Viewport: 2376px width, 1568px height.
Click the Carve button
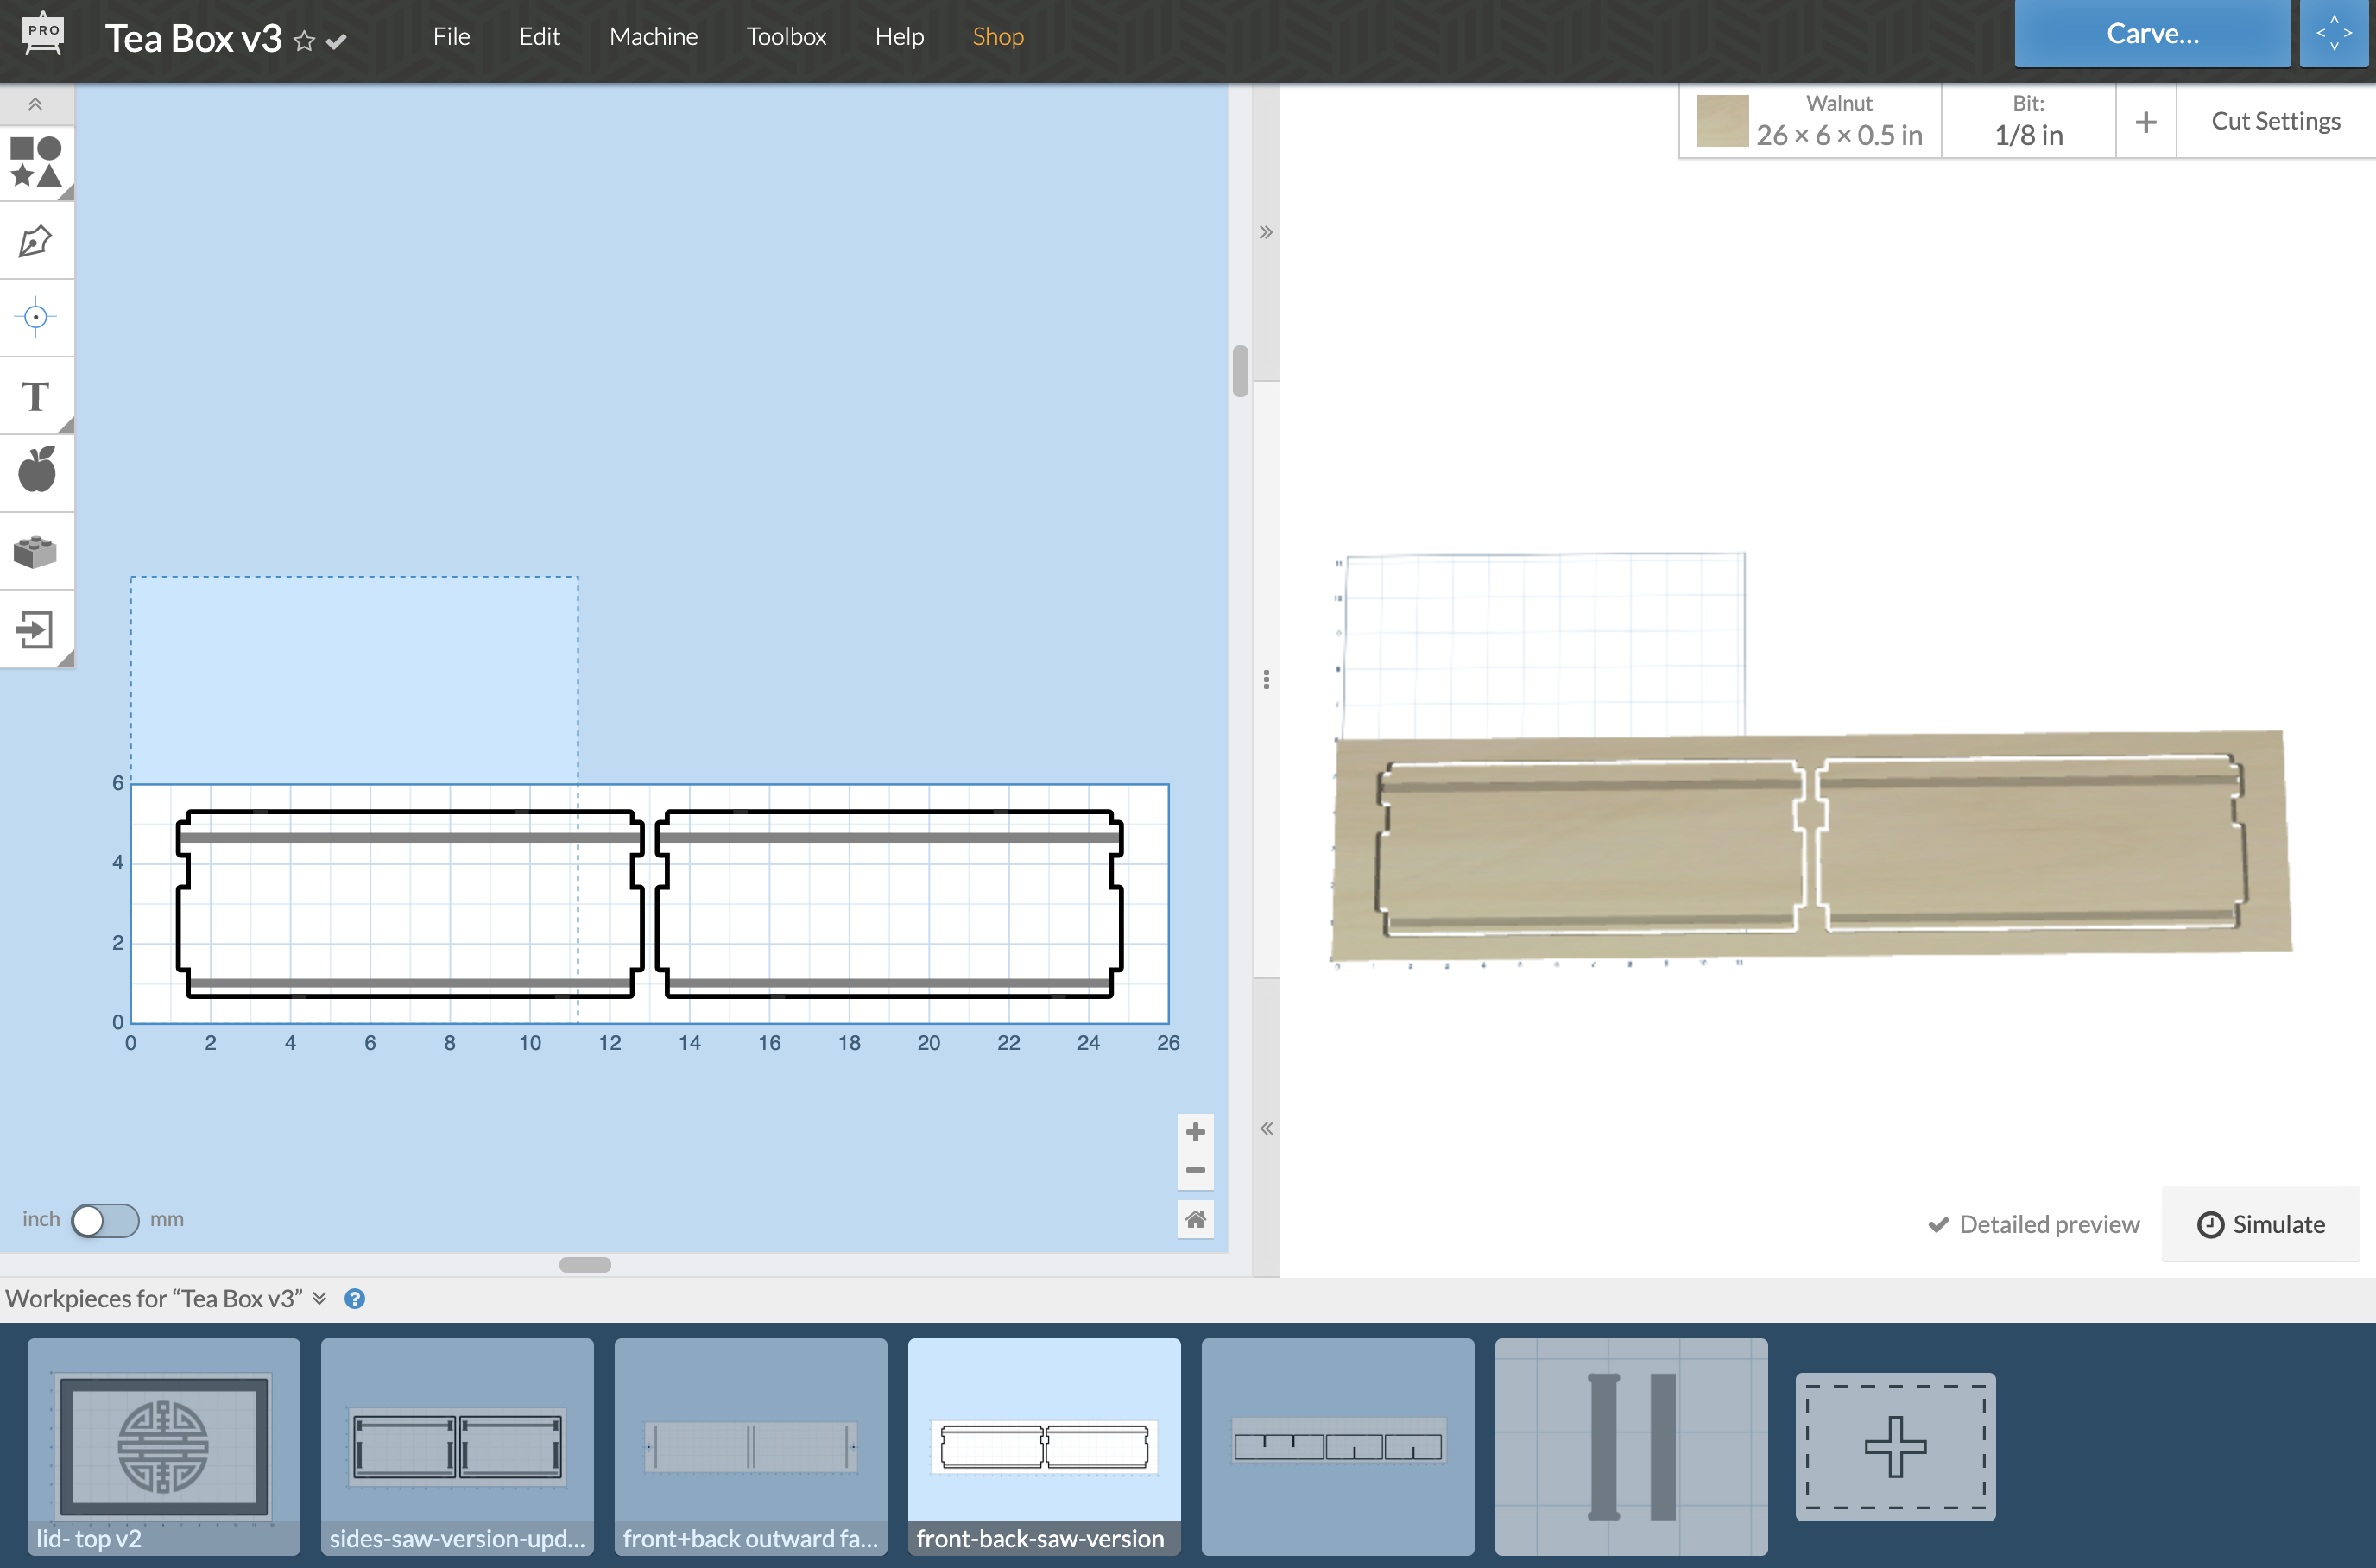(2152, 34)
